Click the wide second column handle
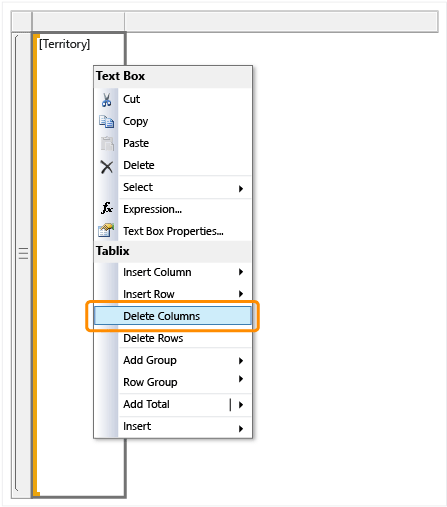 coord(281,21)
